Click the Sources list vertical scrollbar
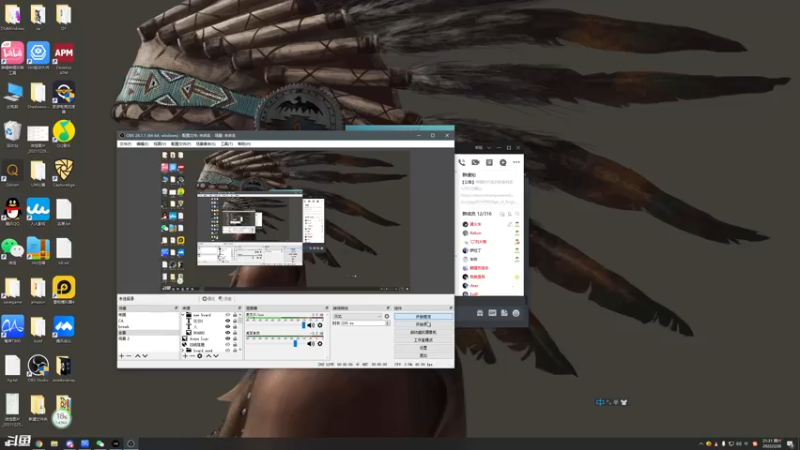This screenshot has height=450, width=800. tap(240, 332)
